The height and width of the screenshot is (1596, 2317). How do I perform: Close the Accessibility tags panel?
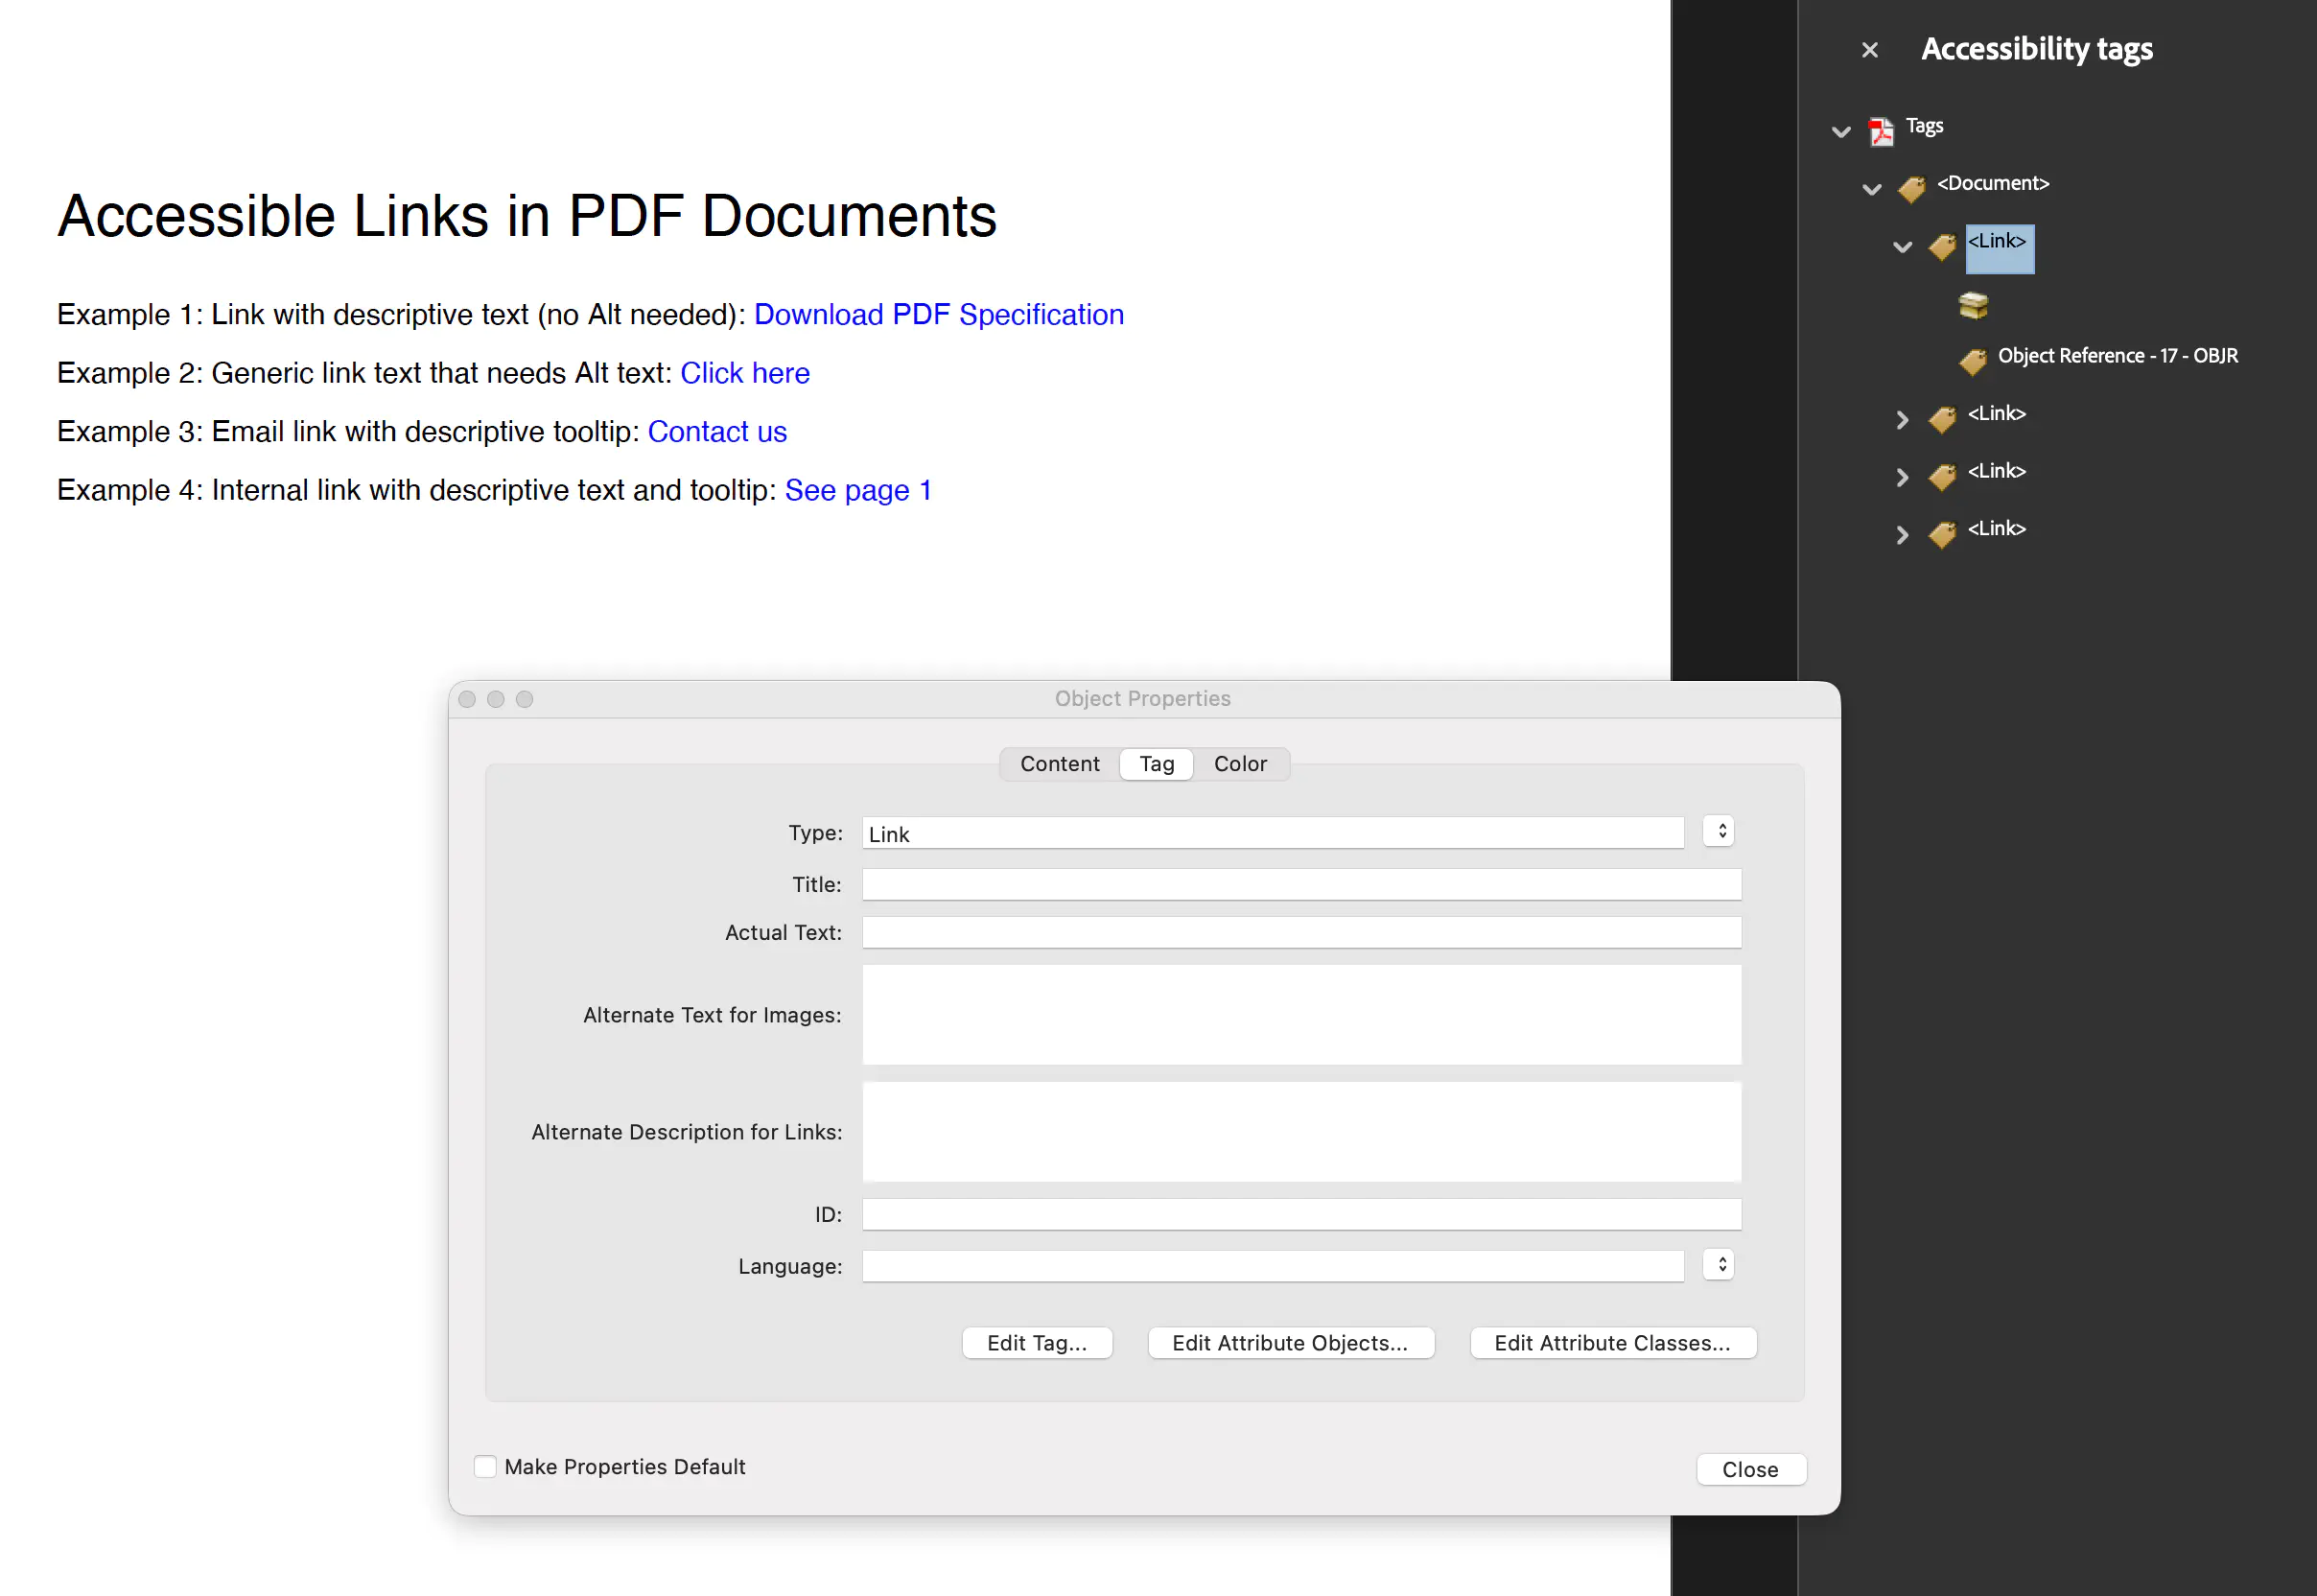[x=1869, y=50]
